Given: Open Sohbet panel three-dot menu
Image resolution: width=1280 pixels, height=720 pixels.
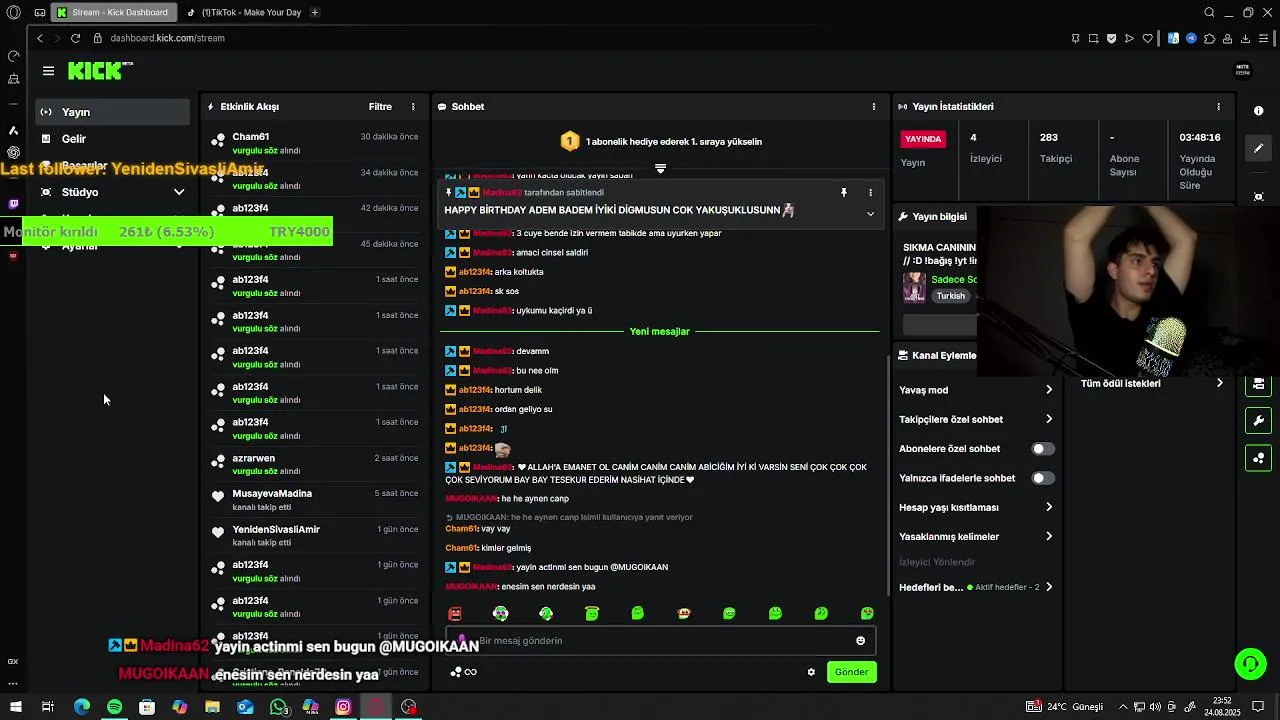Looking at the screenshot, I should [x=874, y=107].
